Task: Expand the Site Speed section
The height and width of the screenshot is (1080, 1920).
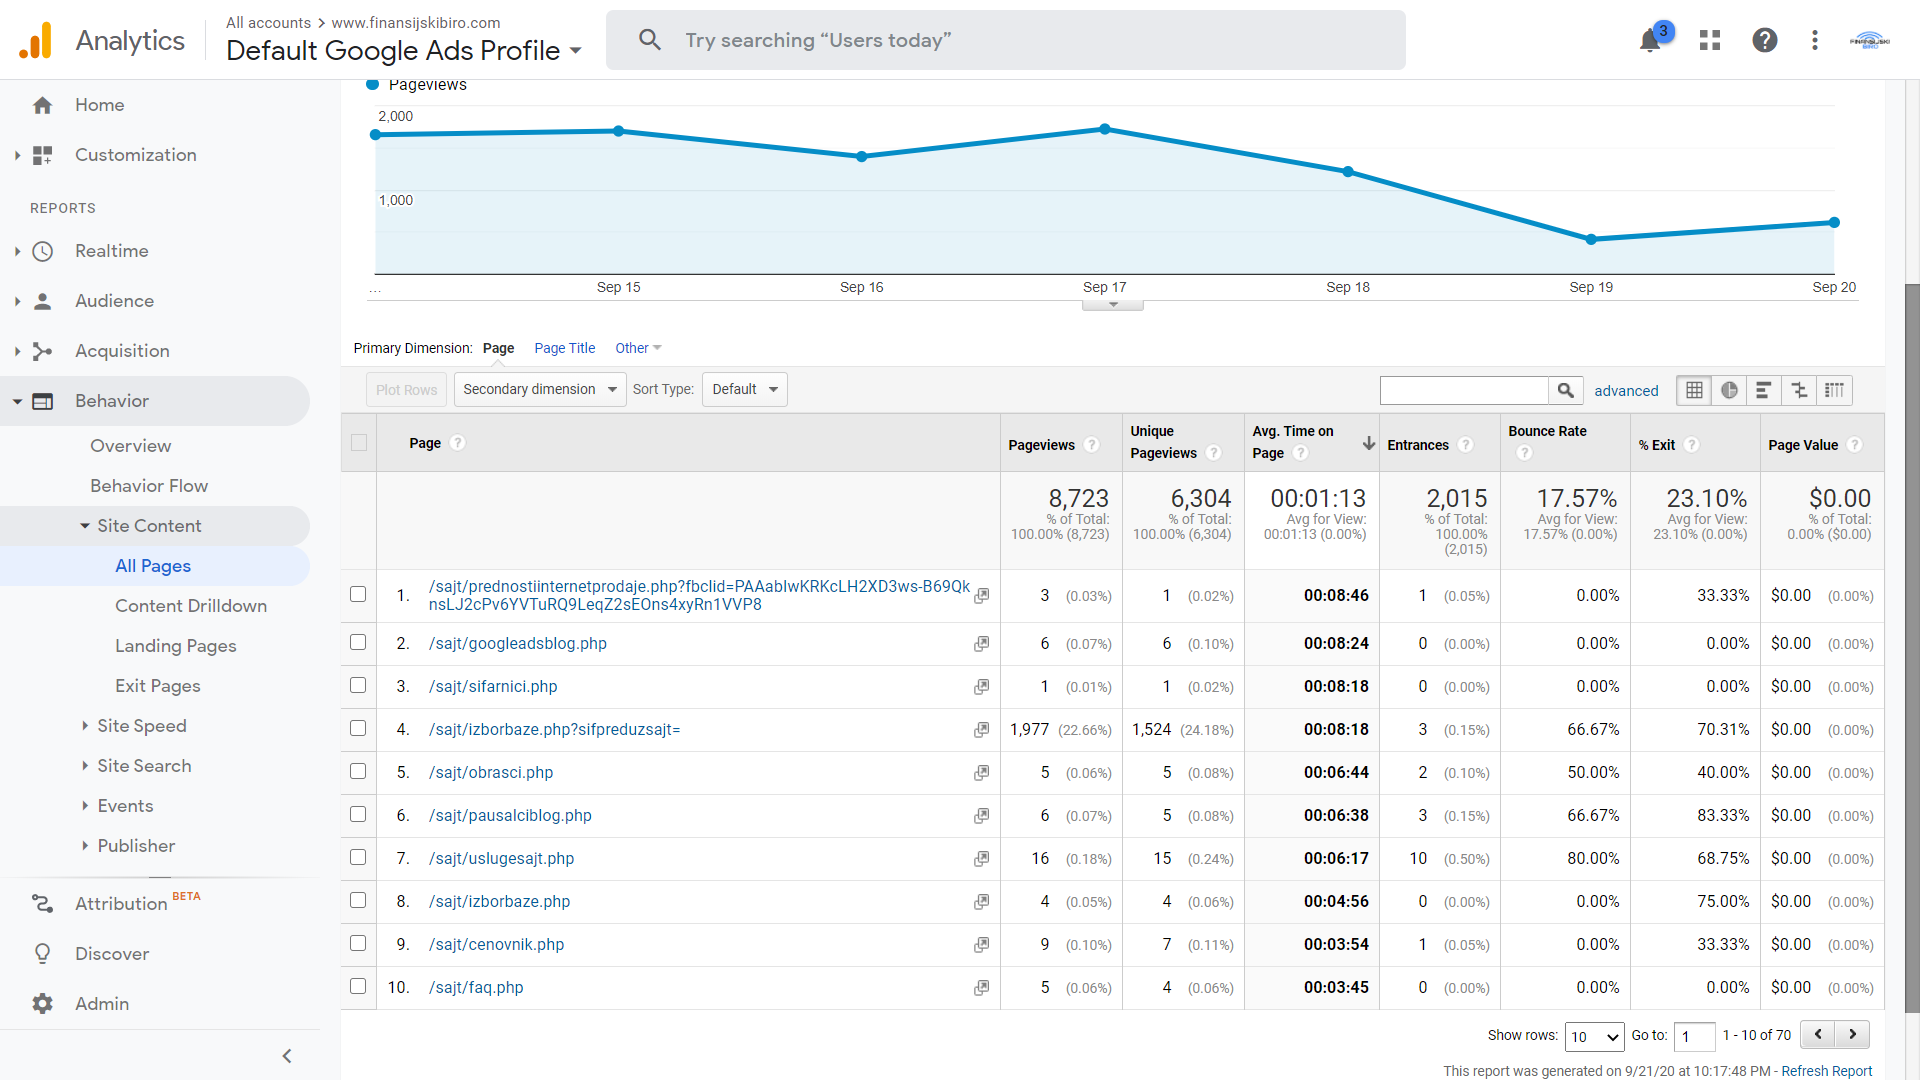Action: pyautogui.click(x=141, y=726)
